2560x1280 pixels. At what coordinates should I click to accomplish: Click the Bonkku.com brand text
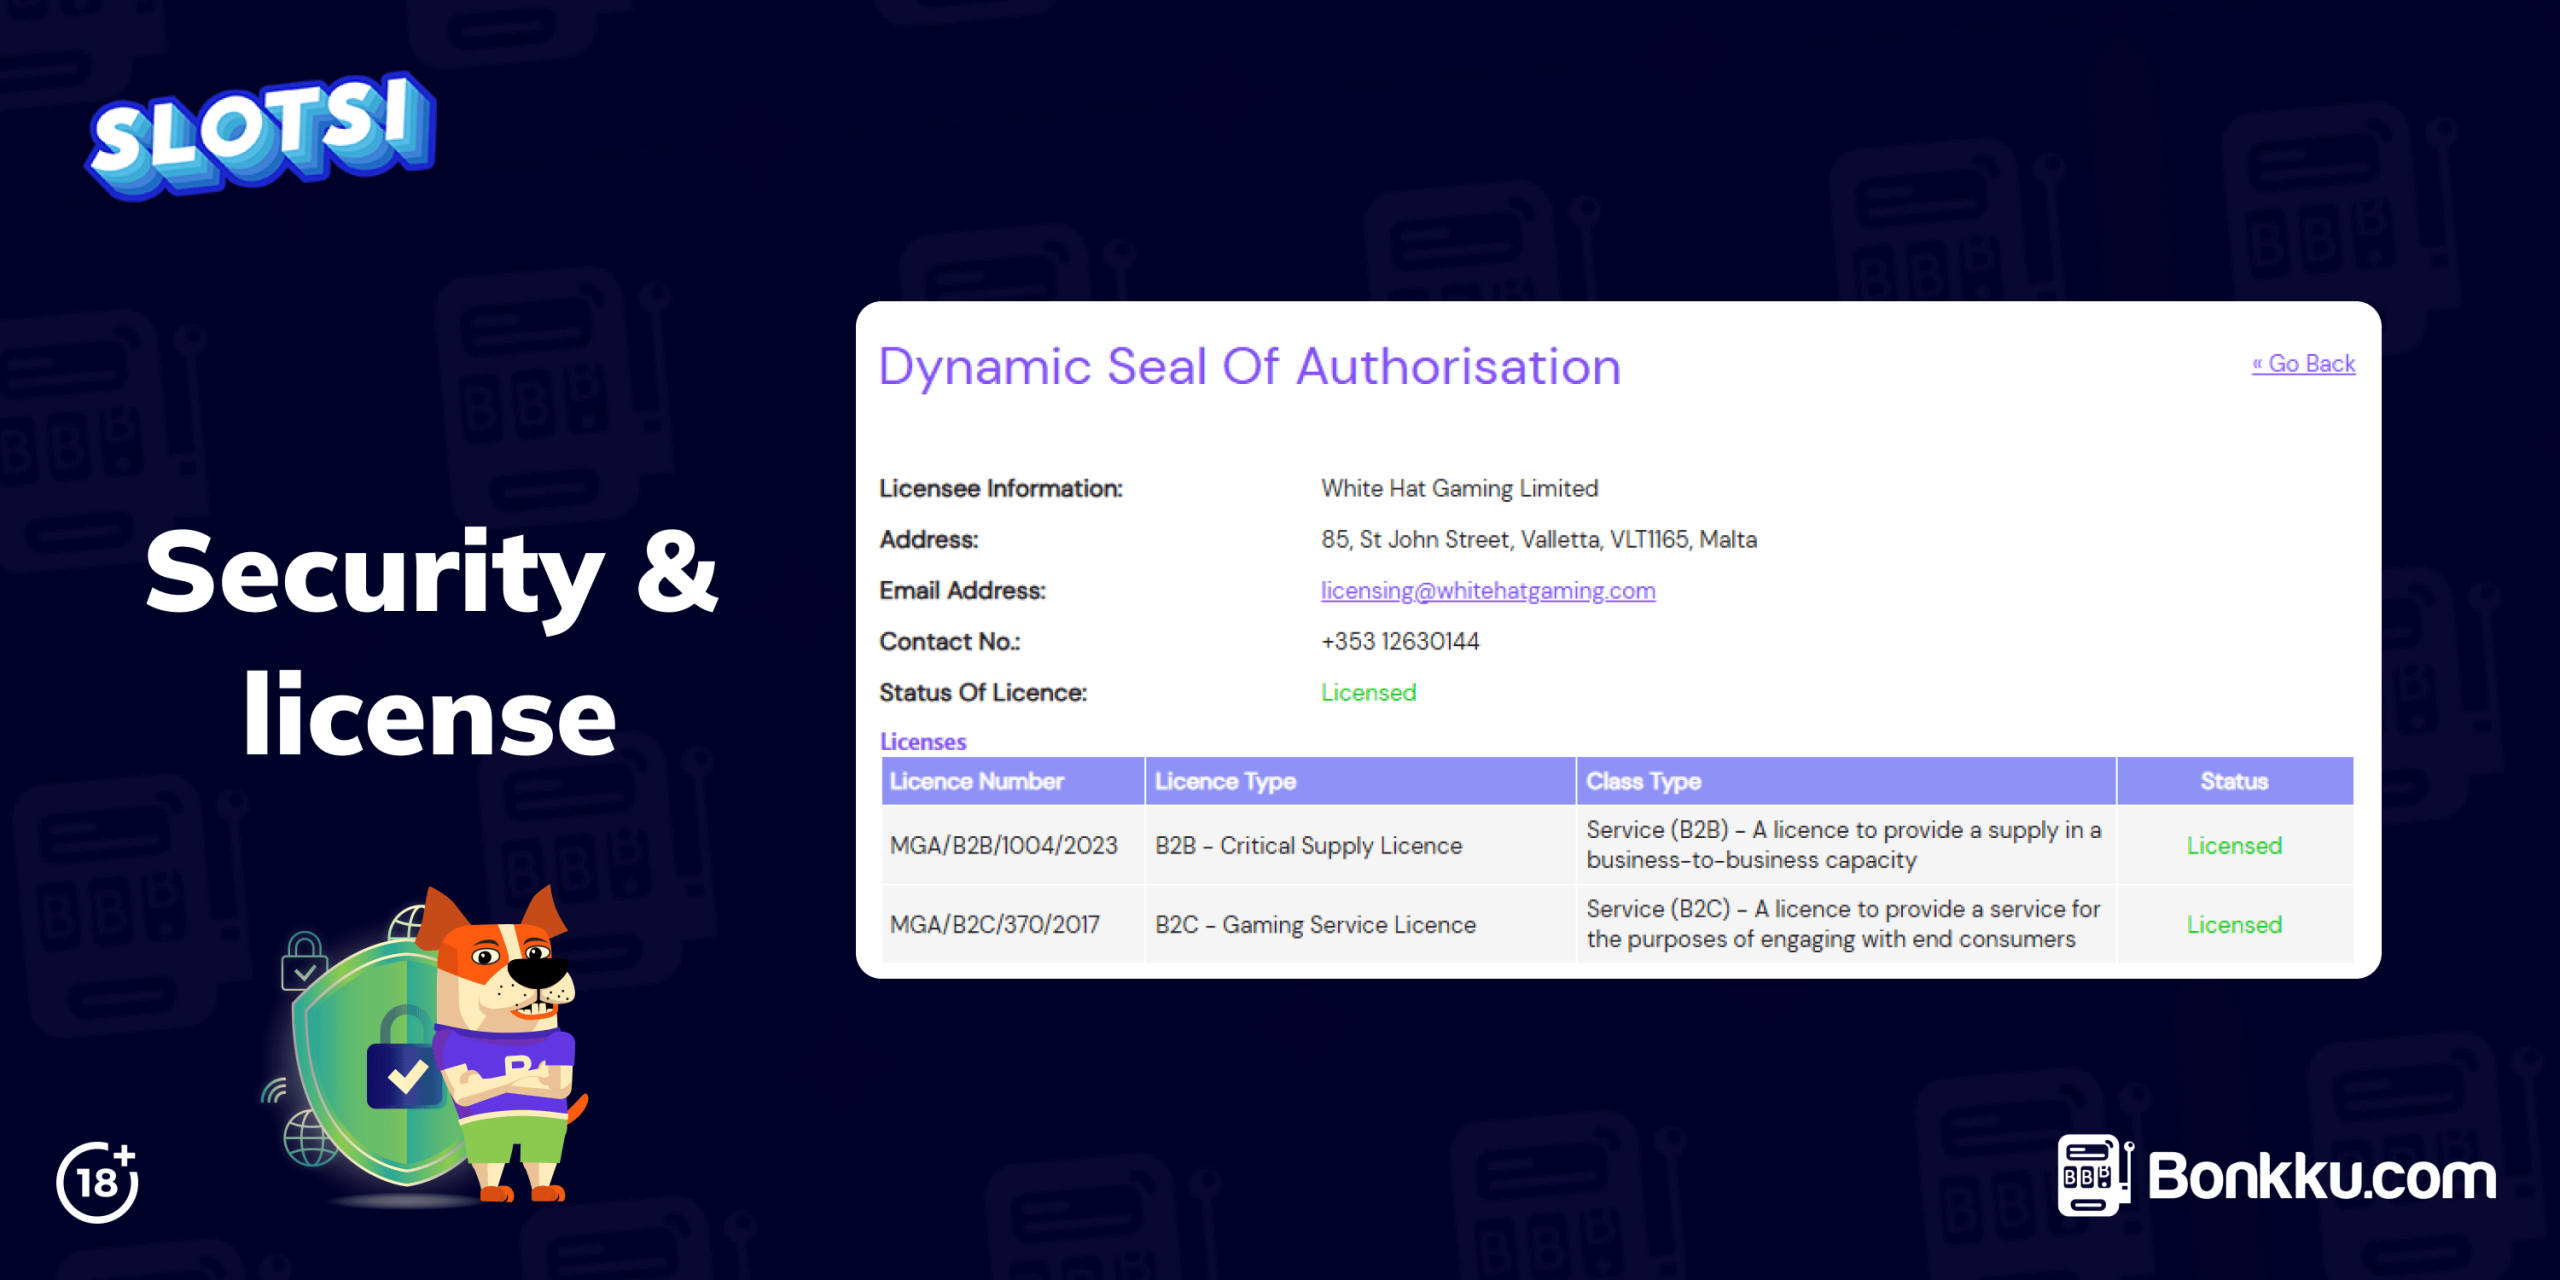pyautogui.click(x=2321, y=1176)
